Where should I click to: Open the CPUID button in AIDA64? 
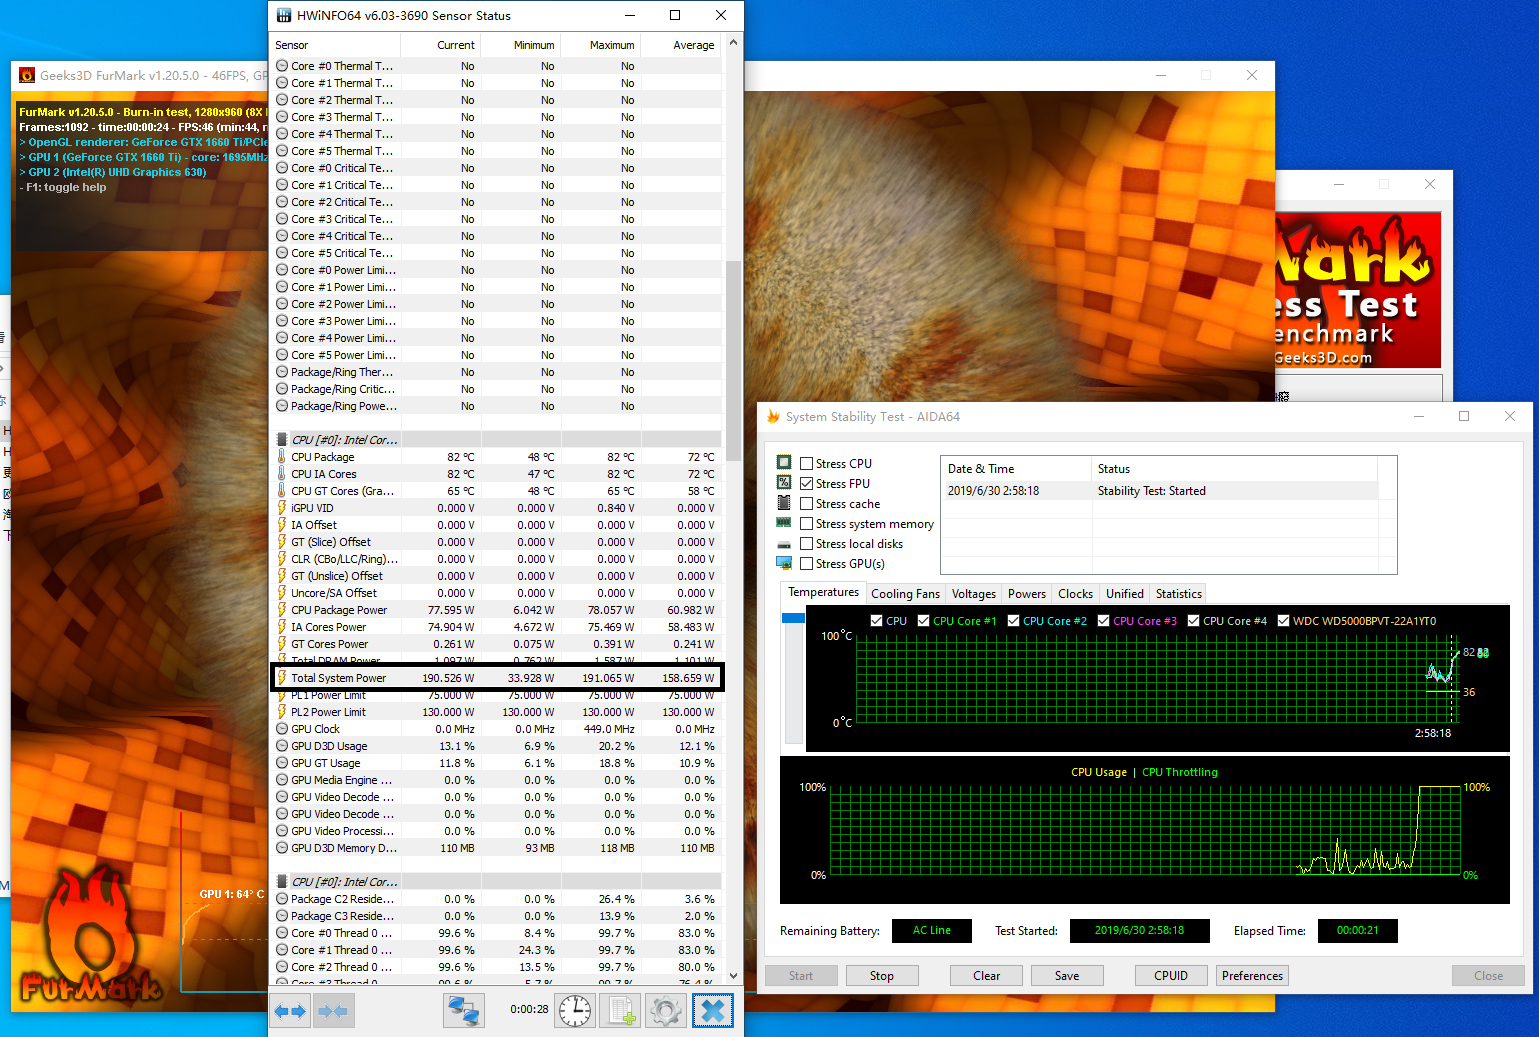(1171, 976)
